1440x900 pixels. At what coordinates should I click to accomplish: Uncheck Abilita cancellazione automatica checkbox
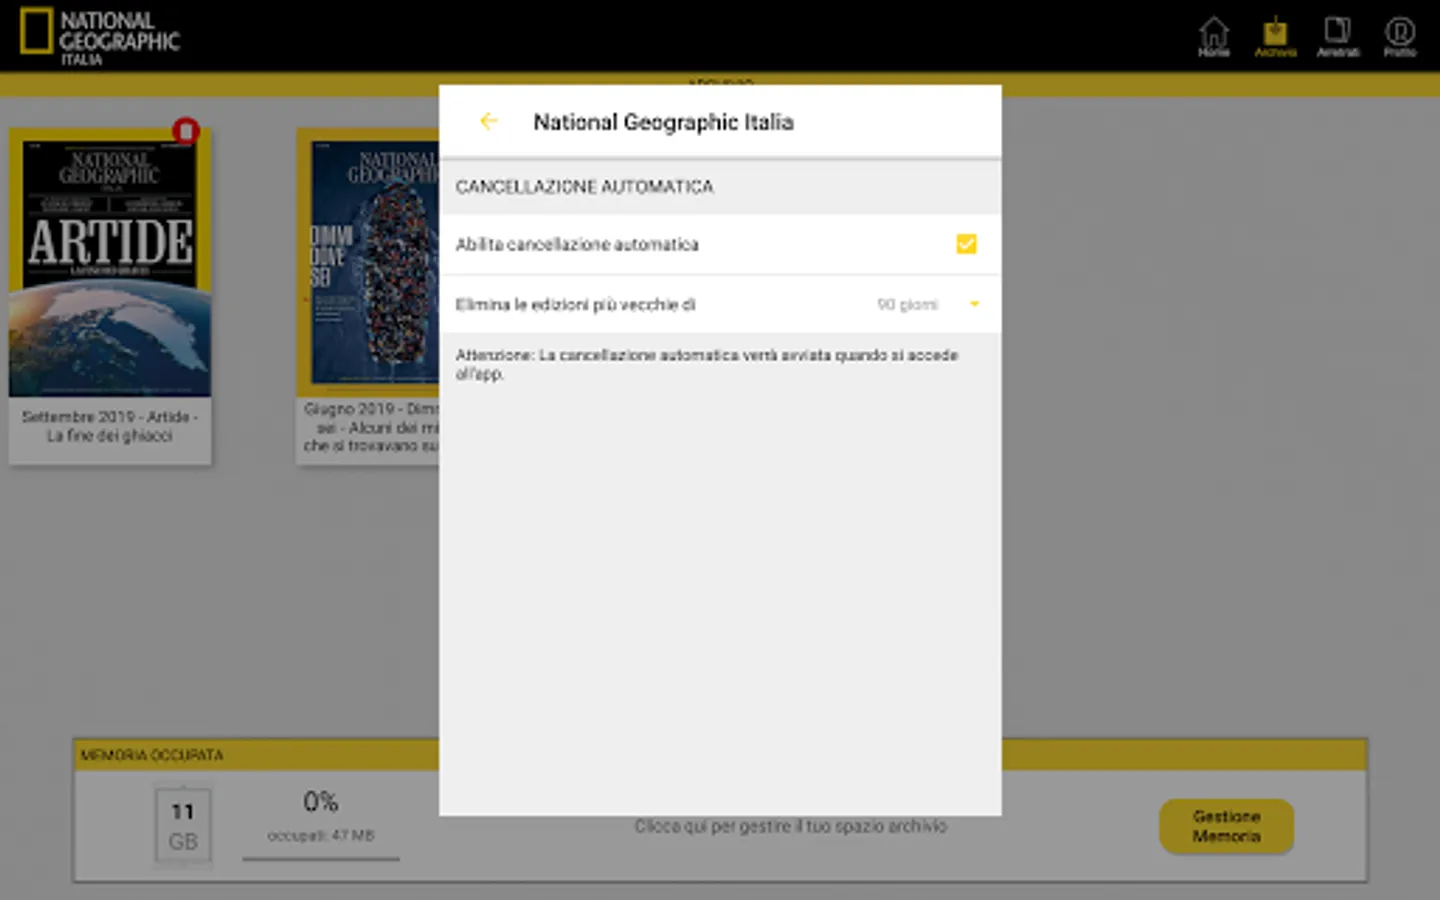(x=966, y=244)
